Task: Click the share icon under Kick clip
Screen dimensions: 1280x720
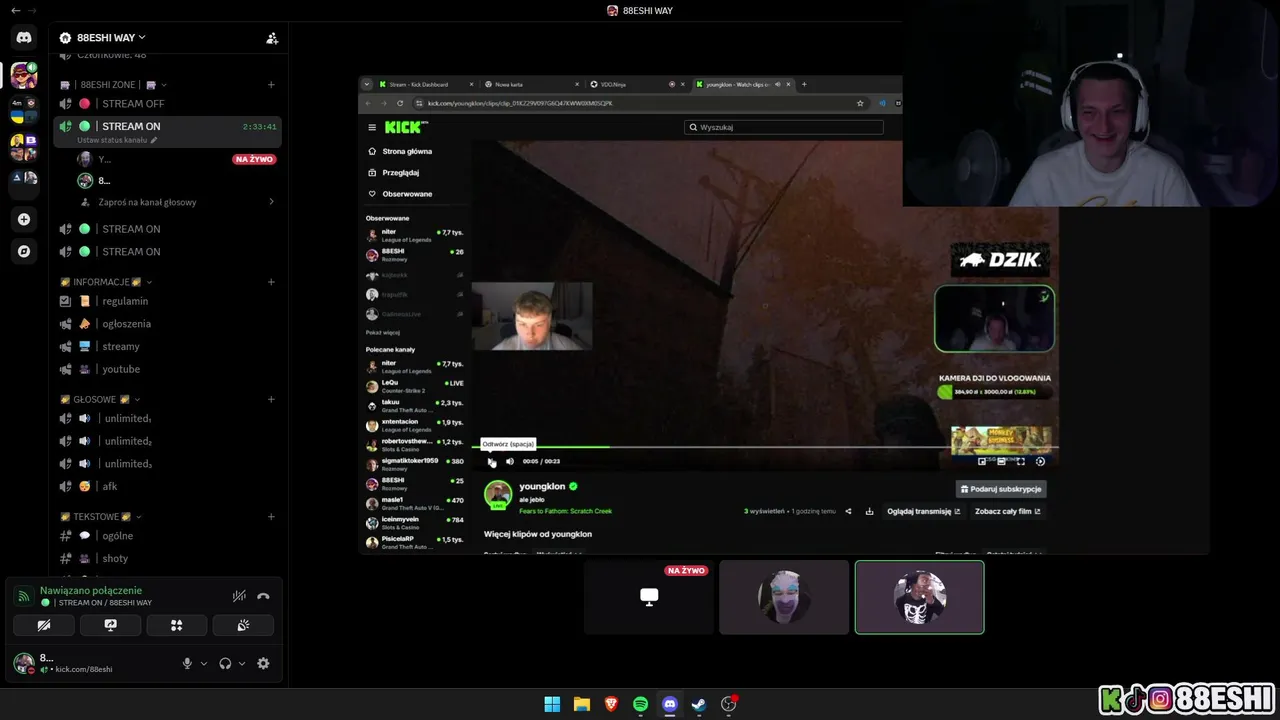Action: tap(848, 511)
